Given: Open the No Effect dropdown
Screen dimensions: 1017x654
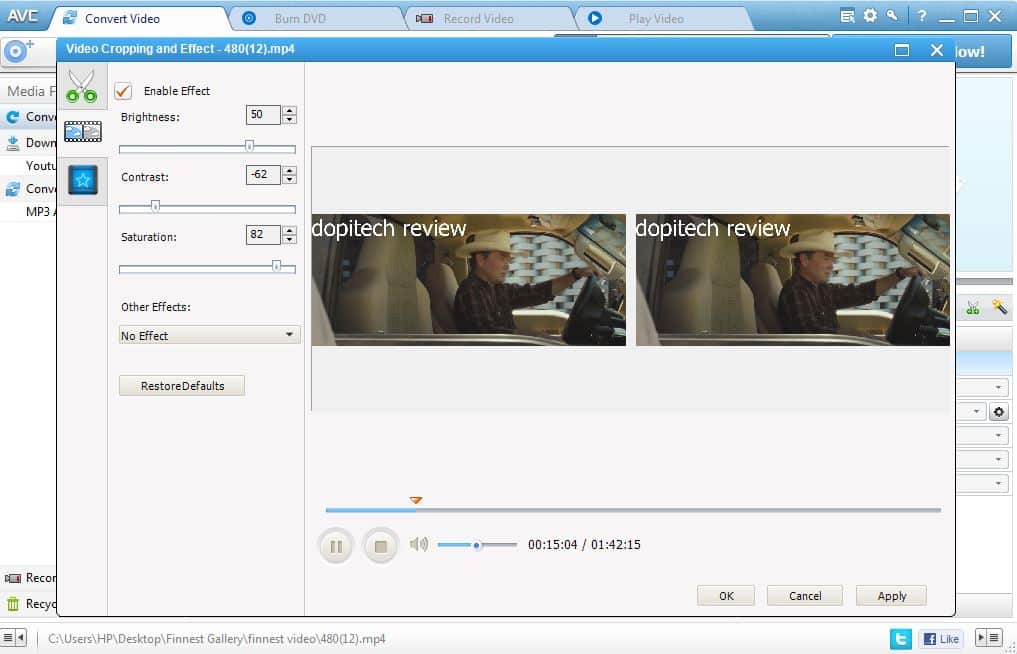Looking at the screenshot, I should tap(208, 335).
